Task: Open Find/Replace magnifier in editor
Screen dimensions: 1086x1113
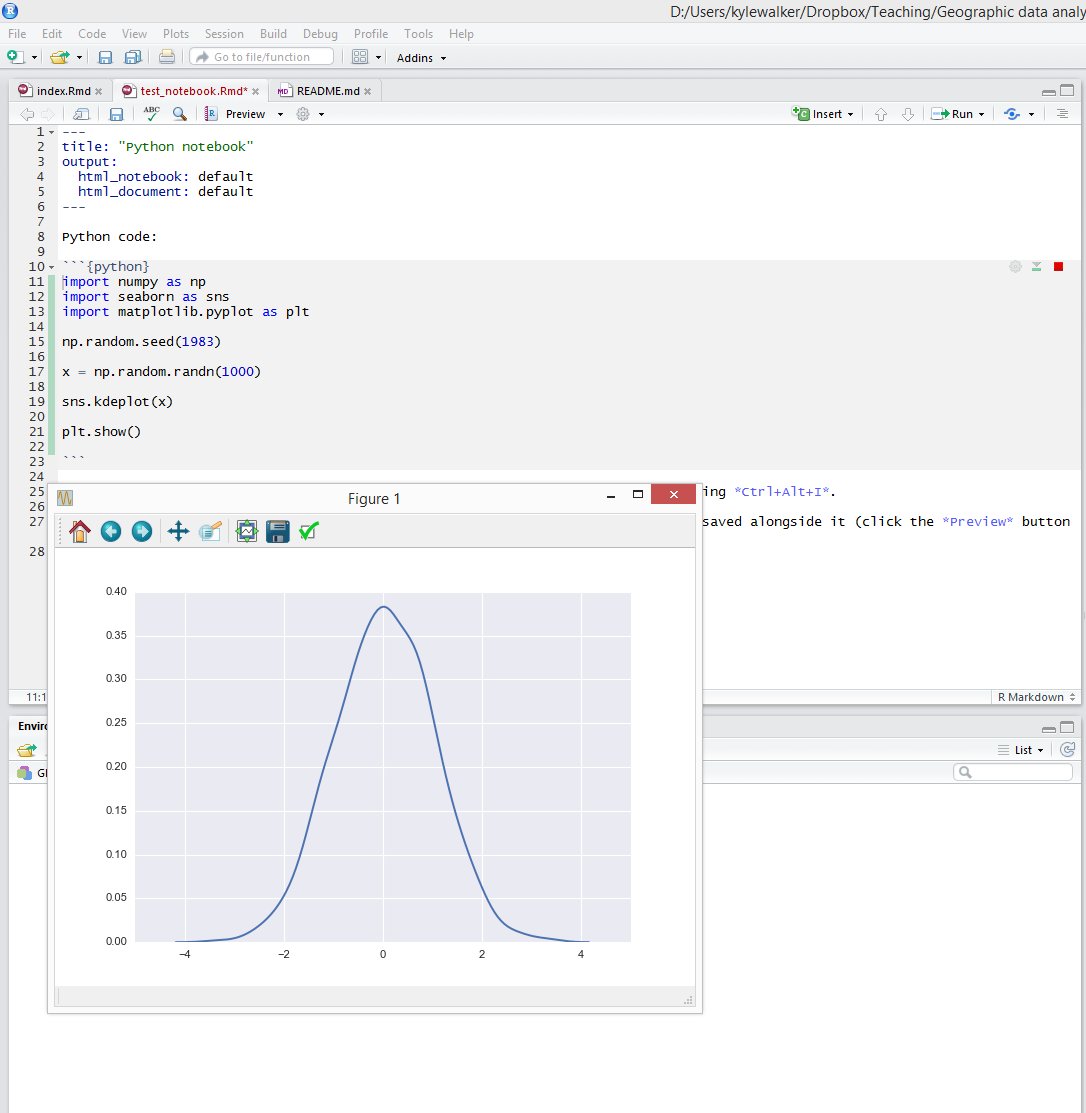Action: (x=180, y=114)
